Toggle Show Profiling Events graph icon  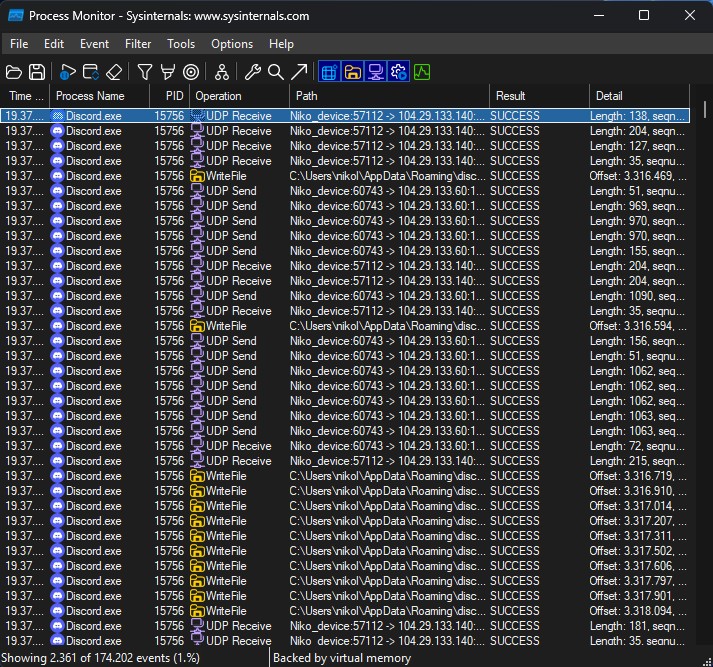(x=422, y=72)
